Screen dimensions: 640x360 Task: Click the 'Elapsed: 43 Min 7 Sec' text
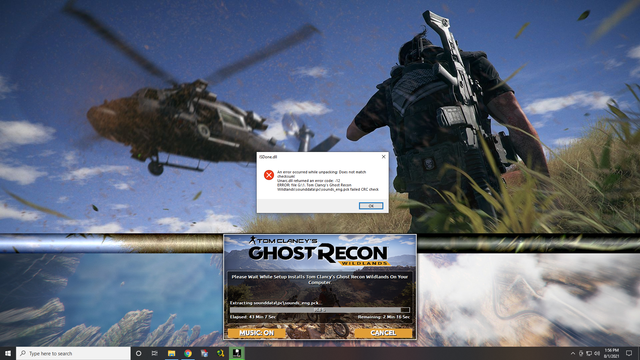click(x=253, y=317)
